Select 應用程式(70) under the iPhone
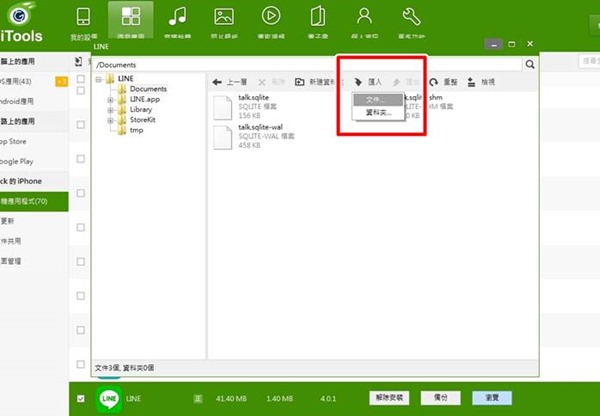Image resolution: width=600 pixels, height=416 pixels. (34, 201)
